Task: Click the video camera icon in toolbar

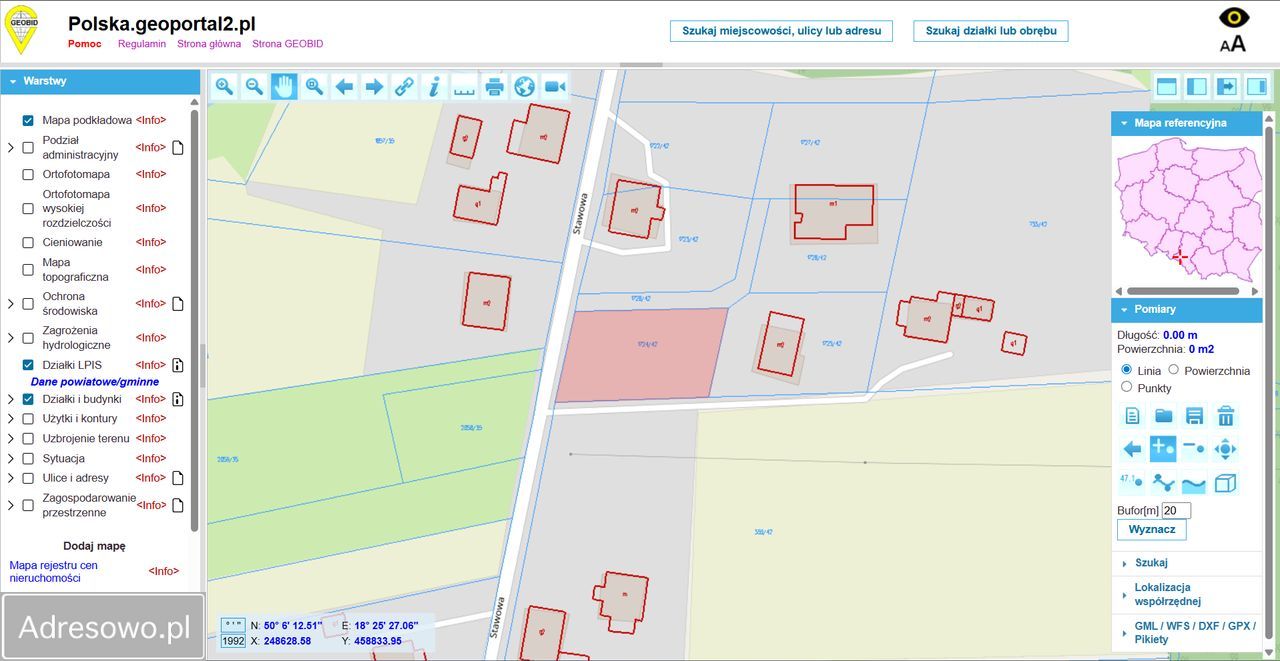Action: pyautogui.click(x=554, y=87)
